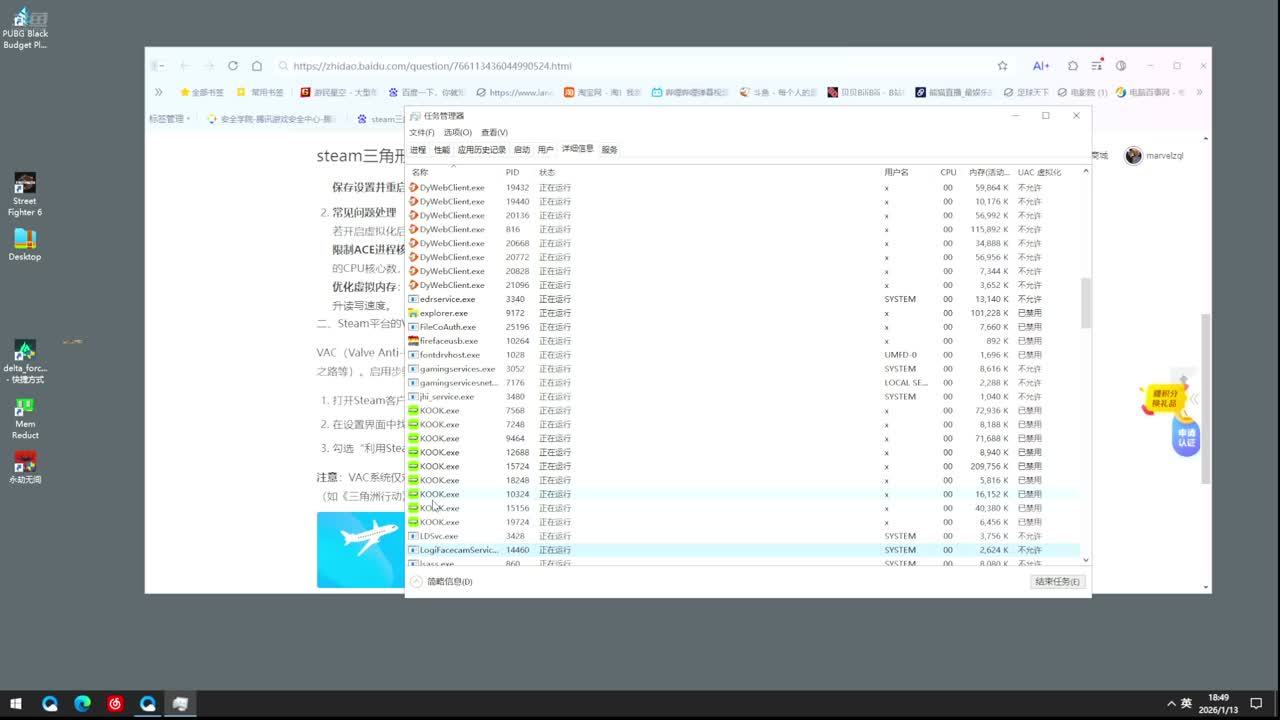This screenshot has height=720, width=1280.
Task: Click the browser reload button
Action: click(233, 66)
